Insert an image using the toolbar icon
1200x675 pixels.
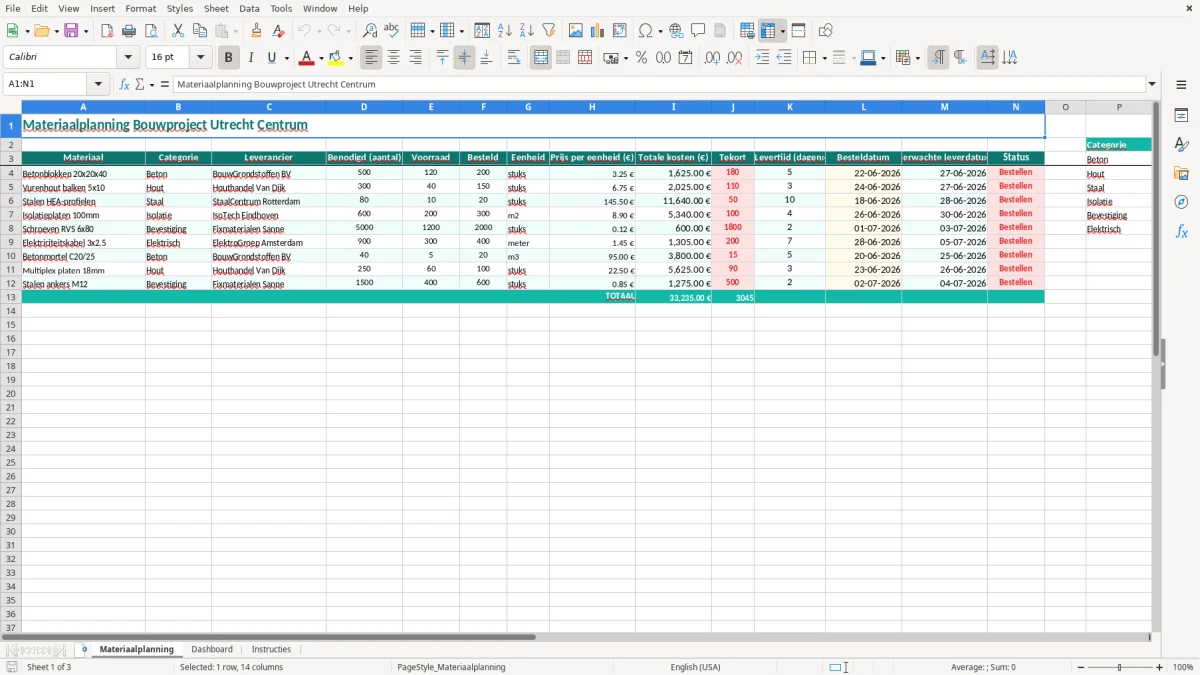click(576, 31)
